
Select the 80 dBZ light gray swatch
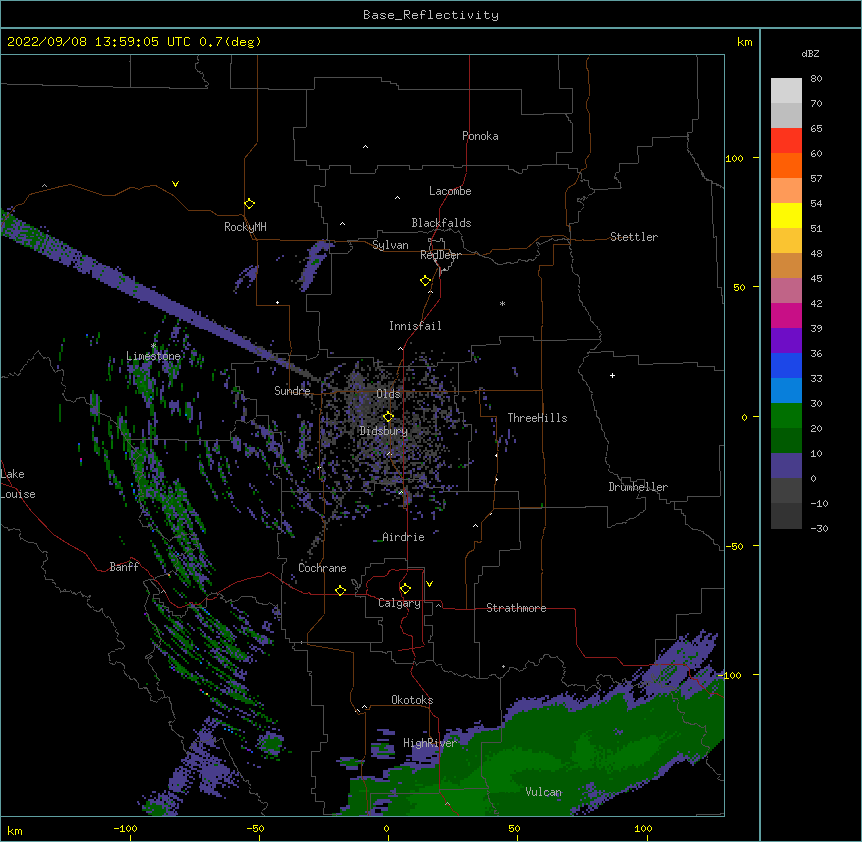click(x=786, y=91)
